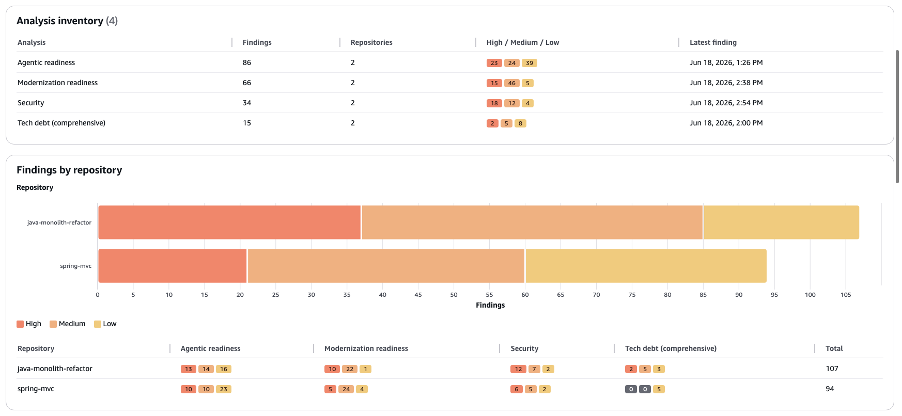Click the findings count 66 for Modernization readiness
Image resolution: width=902 pixels, height=416 pixels.
[x=247, y=83]
